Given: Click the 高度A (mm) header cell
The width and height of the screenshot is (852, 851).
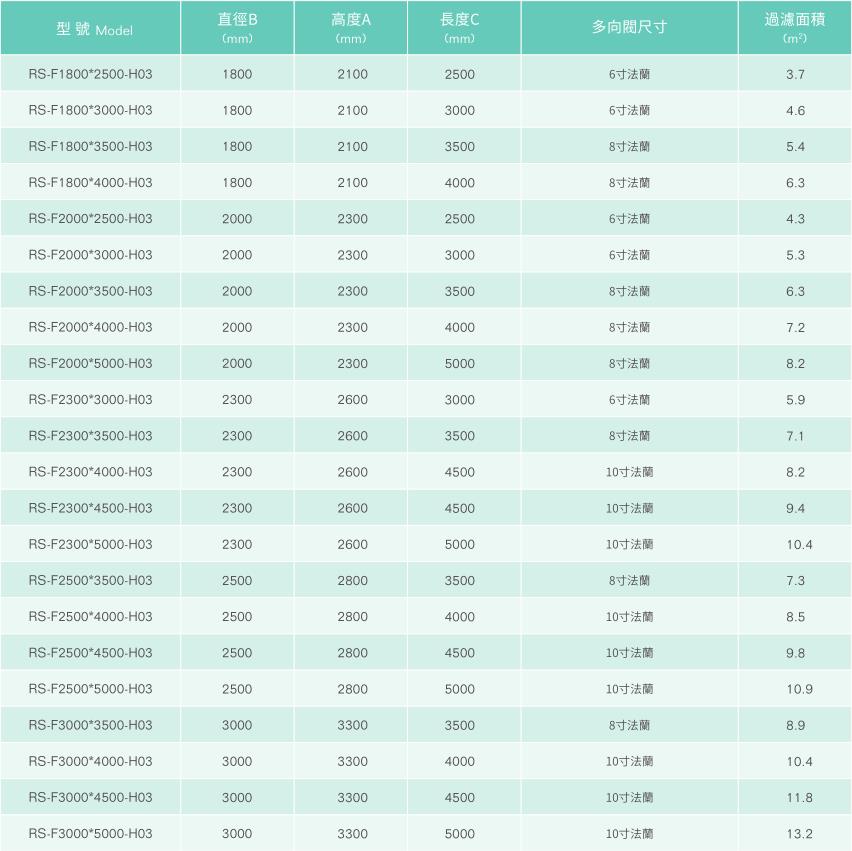Looking at the screenshot, I should coord(351,28).
